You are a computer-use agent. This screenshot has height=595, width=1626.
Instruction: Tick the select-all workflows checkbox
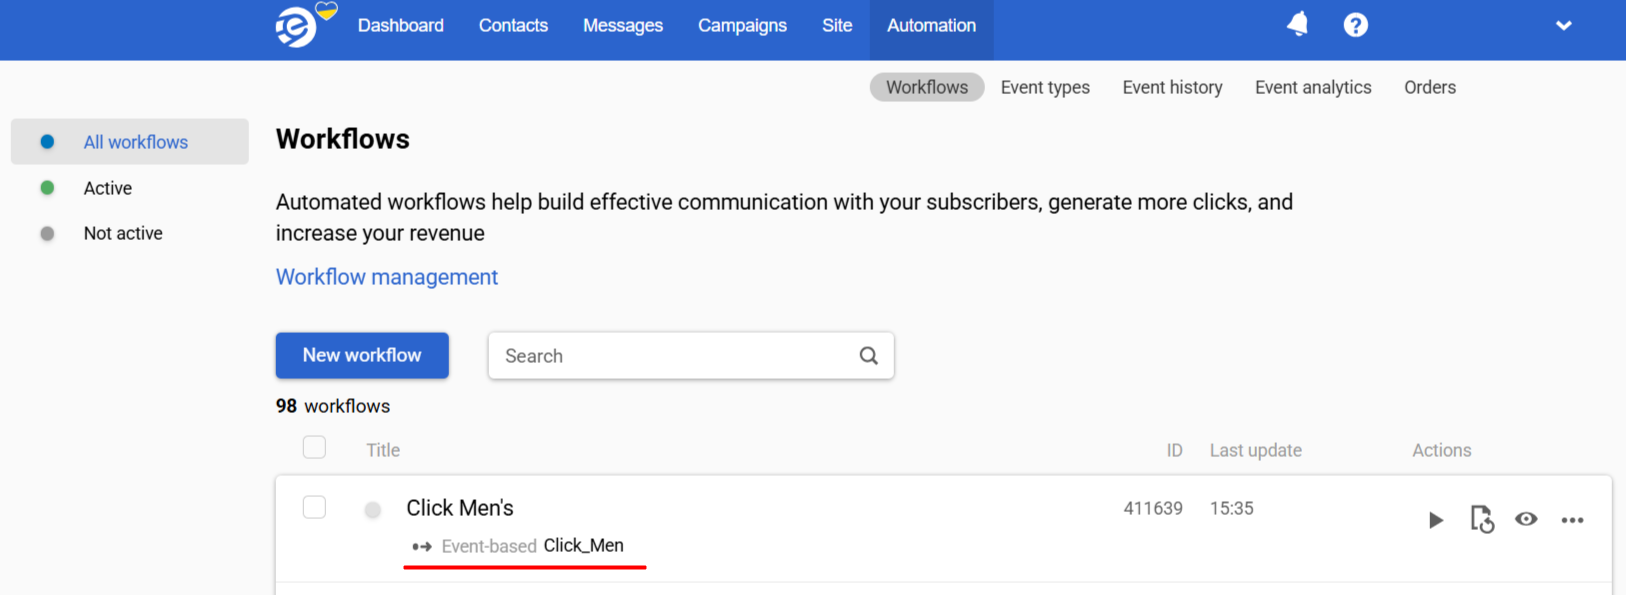pyautogui.click(x=314, y=447)
